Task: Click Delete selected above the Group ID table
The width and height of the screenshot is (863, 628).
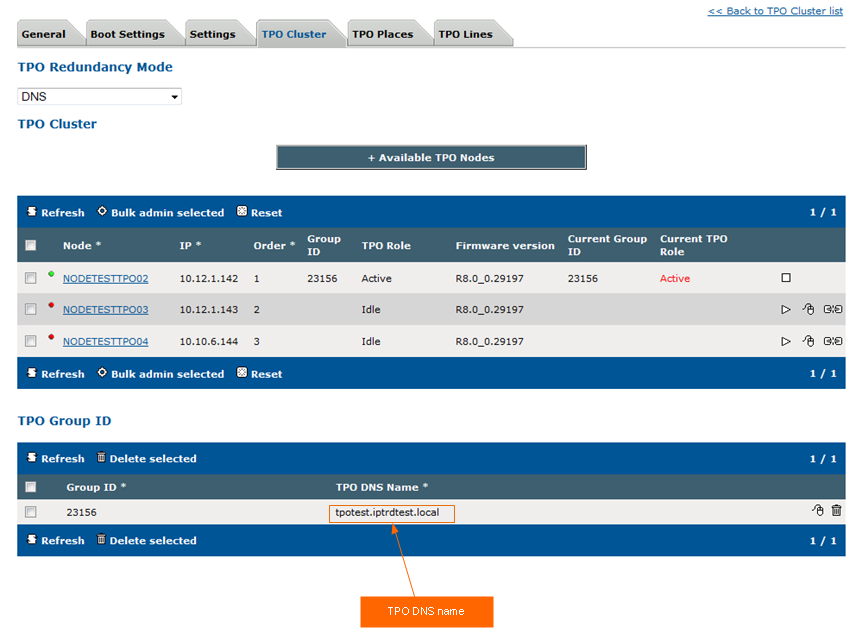Action: tap(147, 458)
